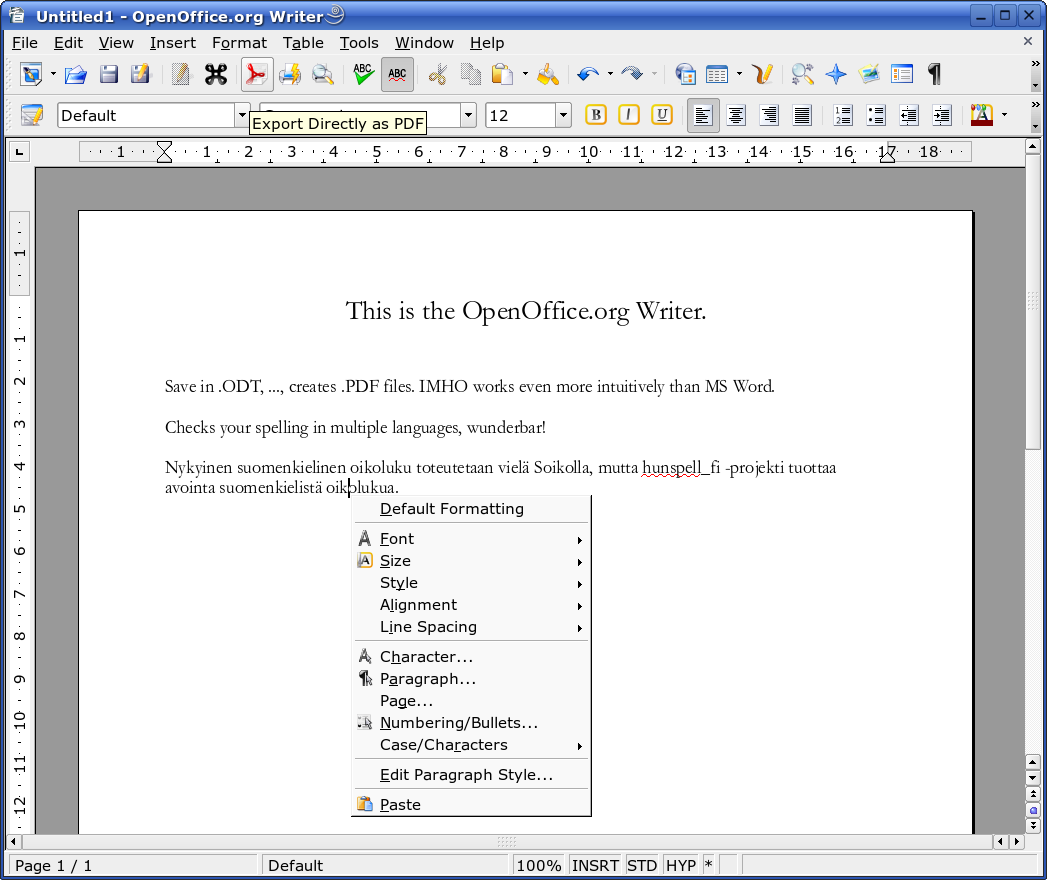The height and width of the screenshot is (880, 1047).
Task: Click the Font Color swatch icon
Action: (x=982, y=116)
